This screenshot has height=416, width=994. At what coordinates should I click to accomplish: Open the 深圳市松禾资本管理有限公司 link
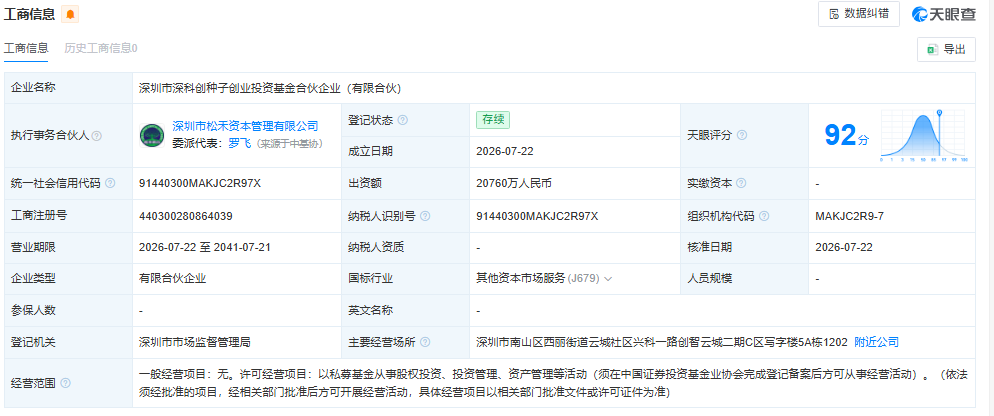point(245,126)
